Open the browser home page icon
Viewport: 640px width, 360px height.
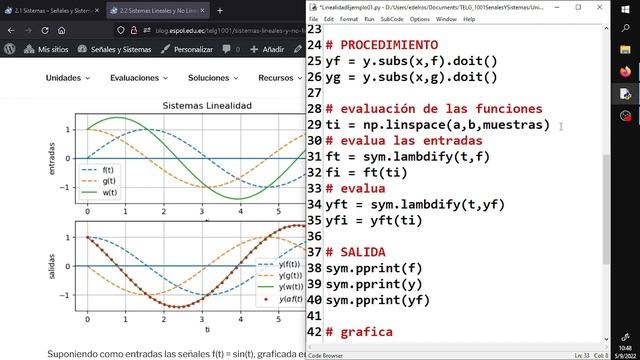point(61,30)
